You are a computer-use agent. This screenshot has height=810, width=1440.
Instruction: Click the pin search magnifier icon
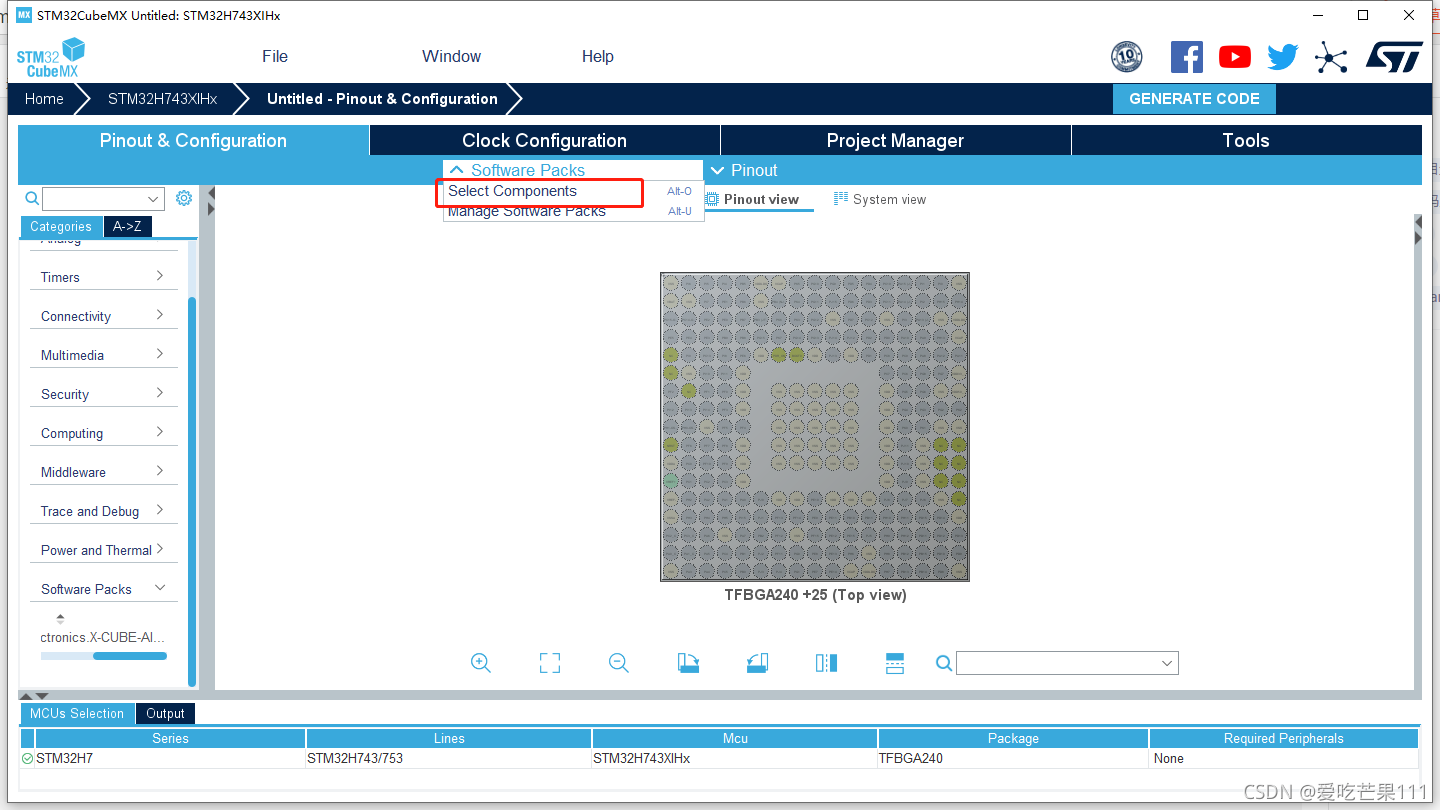[x=943, y=663]
